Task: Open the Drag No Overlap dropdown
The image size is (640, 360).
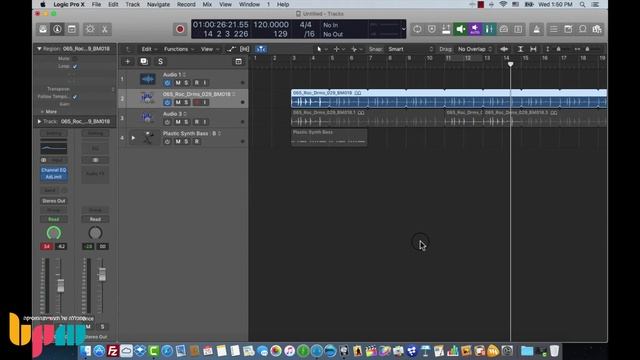Action: coord(475,49)
